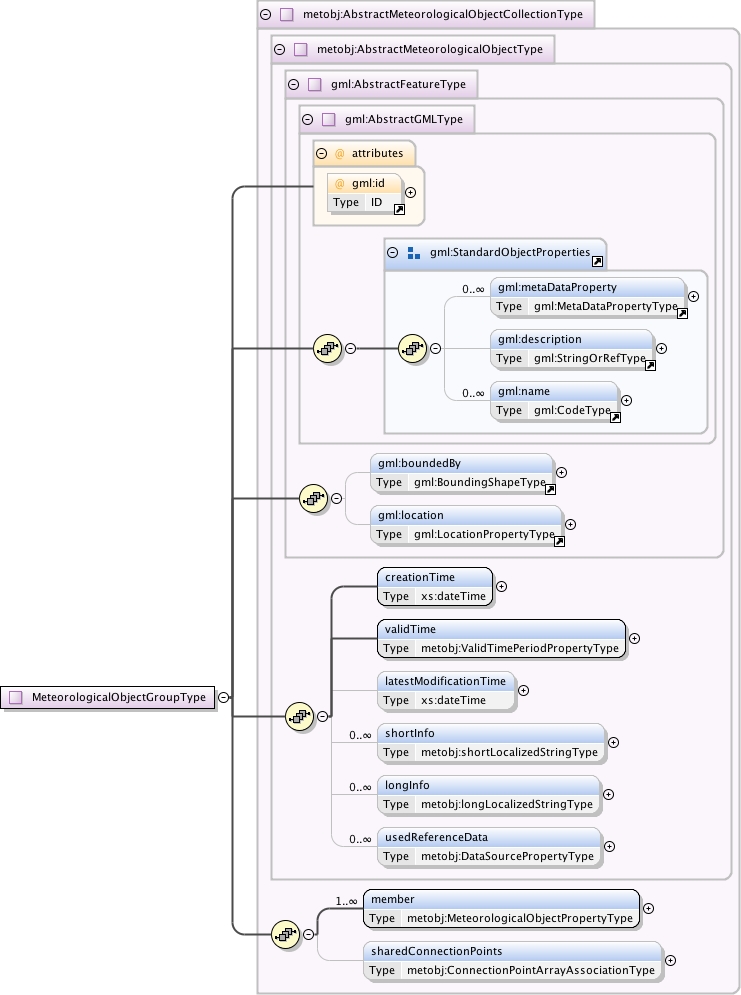
Task: Click group icon of gml:StandardObjectProperties
Action: 414,253
